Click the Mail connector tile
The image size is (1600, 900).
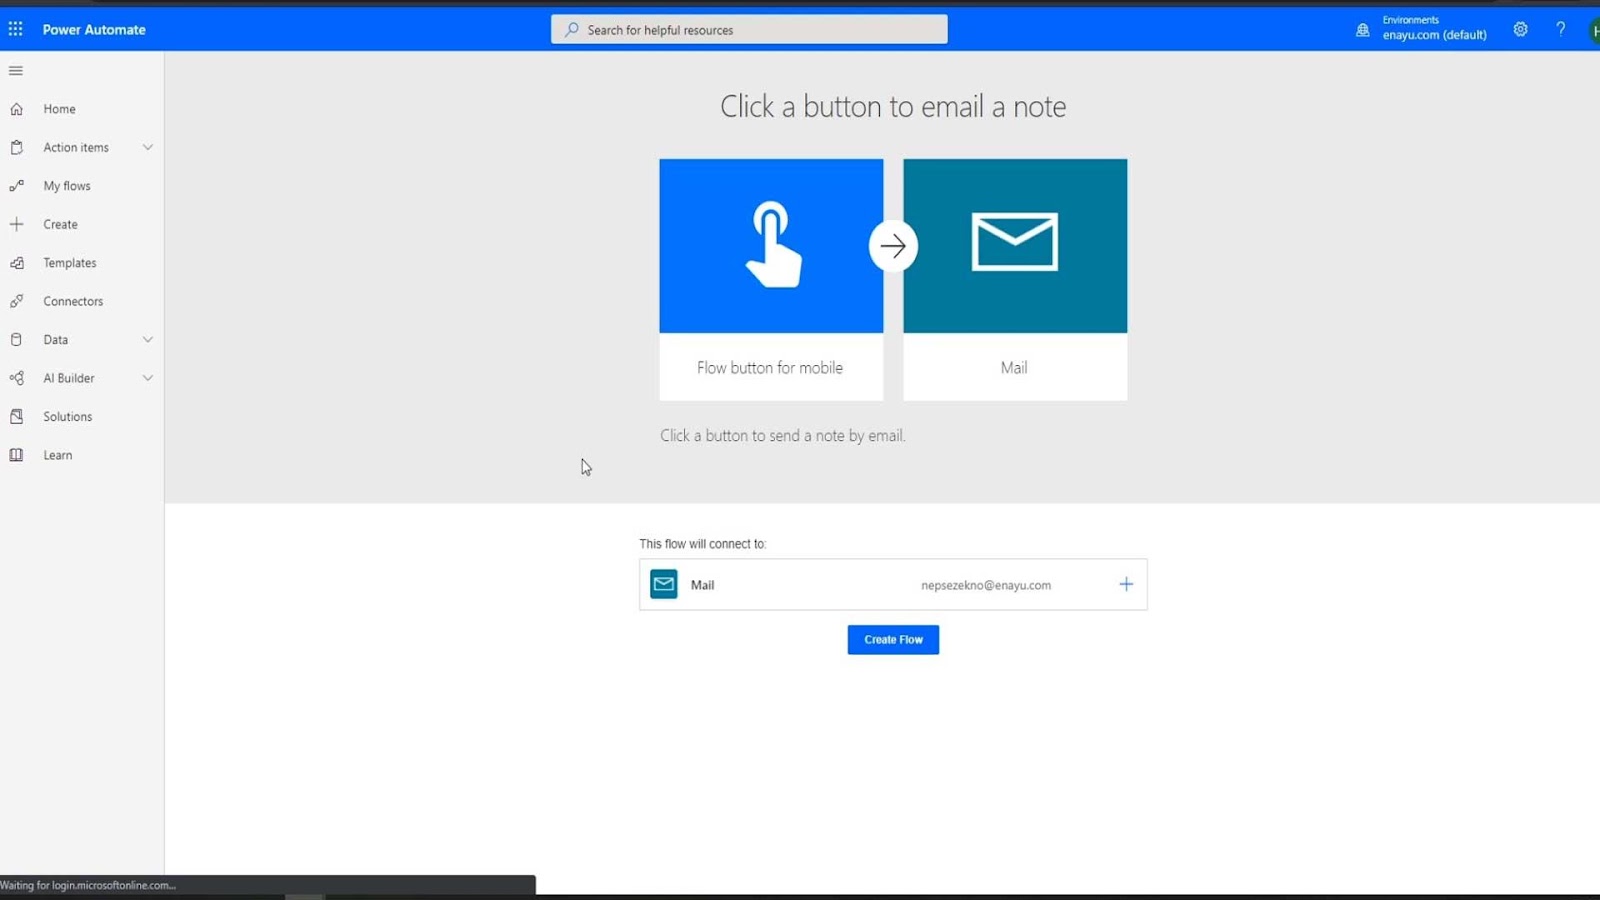(1015, 280)
